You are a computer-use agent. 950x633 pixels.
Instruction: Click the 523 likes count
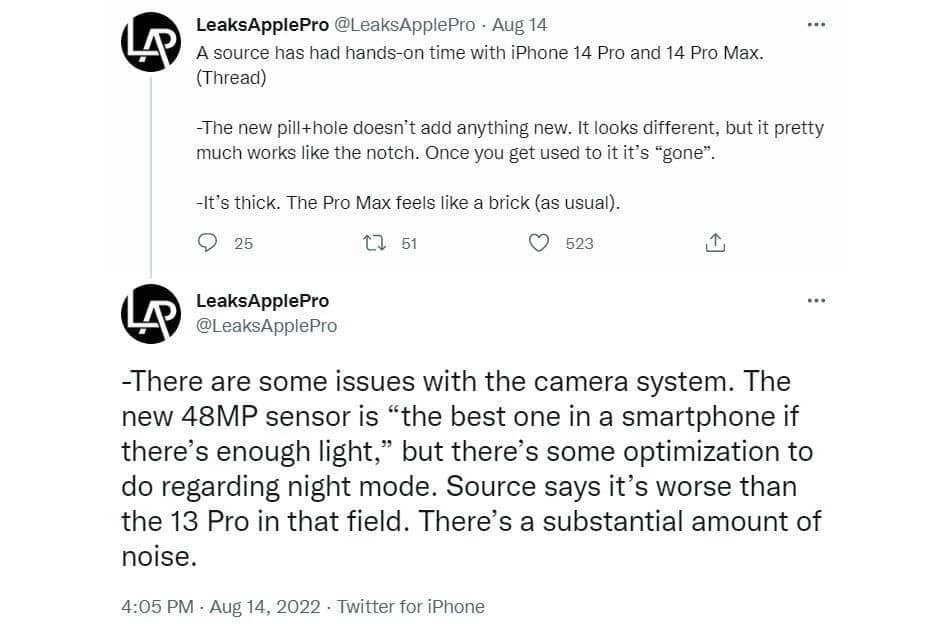579,243
